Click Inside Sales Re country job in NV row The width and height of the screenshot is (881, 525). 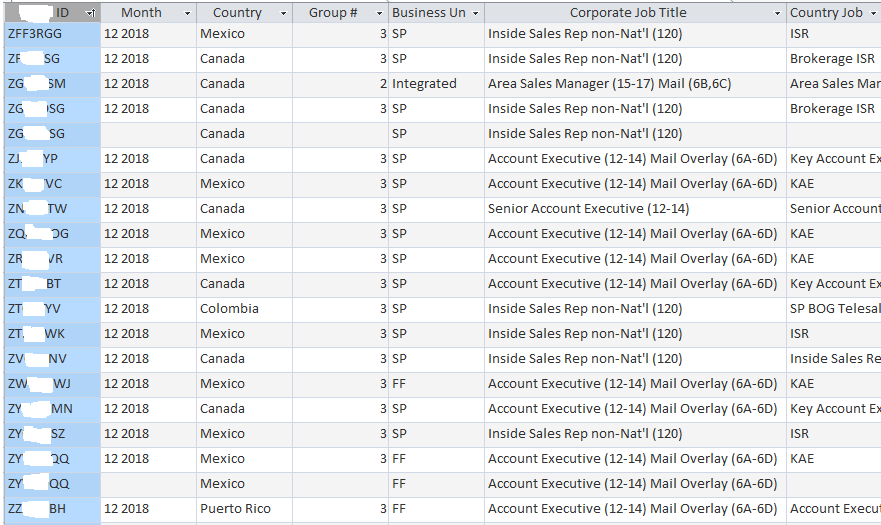click(834, 359)
